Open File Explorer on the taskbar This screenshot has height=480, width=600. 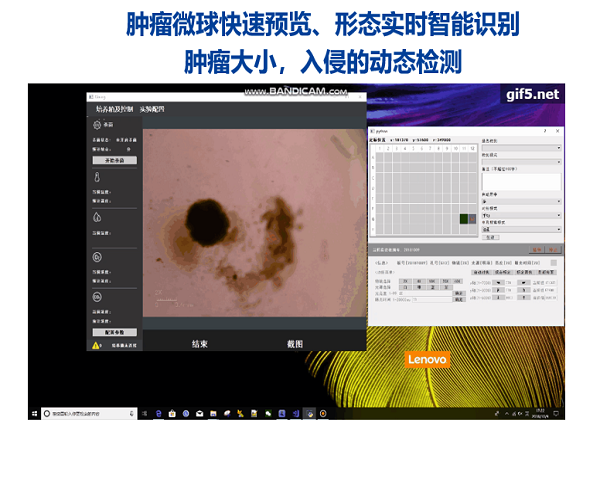[213, 413]
